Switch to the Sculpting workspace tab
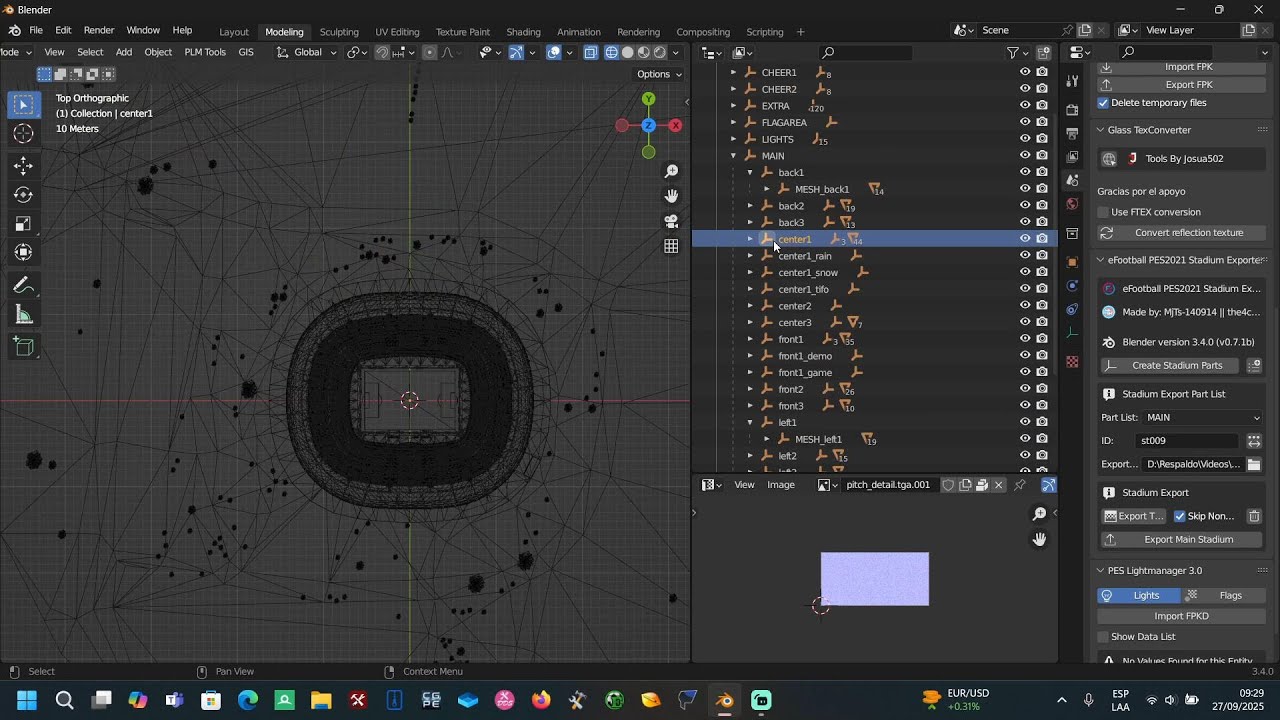This screenshot has width=1280, height=720. 339,32
